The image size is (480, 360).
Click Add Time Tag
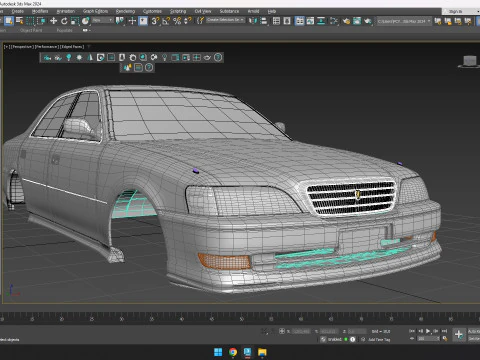379,339
